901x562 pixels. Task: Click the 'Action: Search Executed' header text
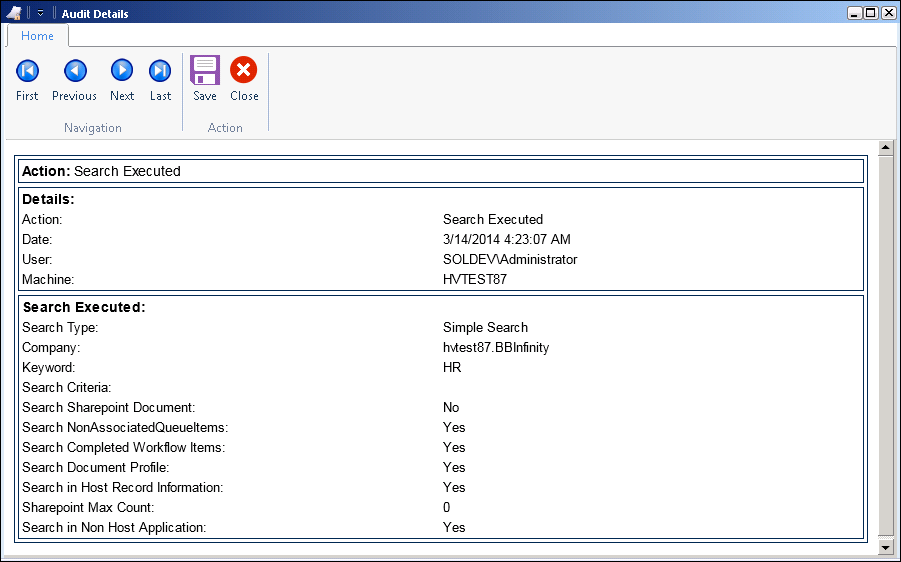pyautogui.click(x=101, y=171)
